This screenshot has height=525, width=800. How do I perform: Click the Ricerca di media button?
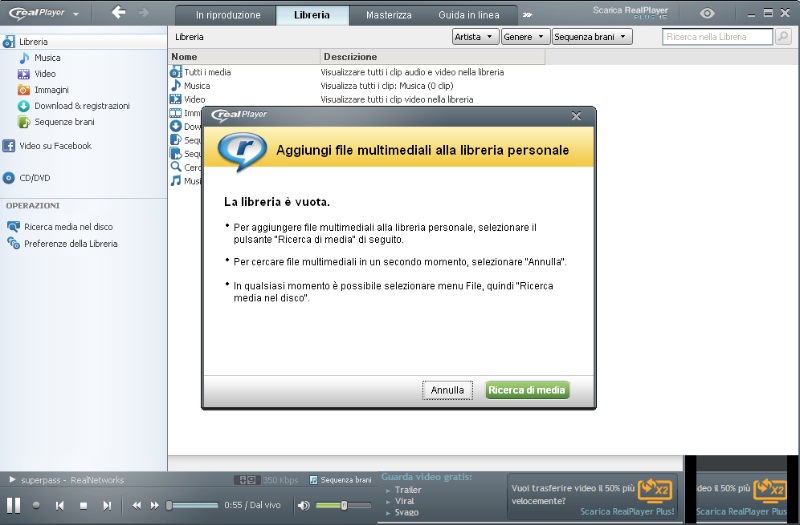click(527, 390)
